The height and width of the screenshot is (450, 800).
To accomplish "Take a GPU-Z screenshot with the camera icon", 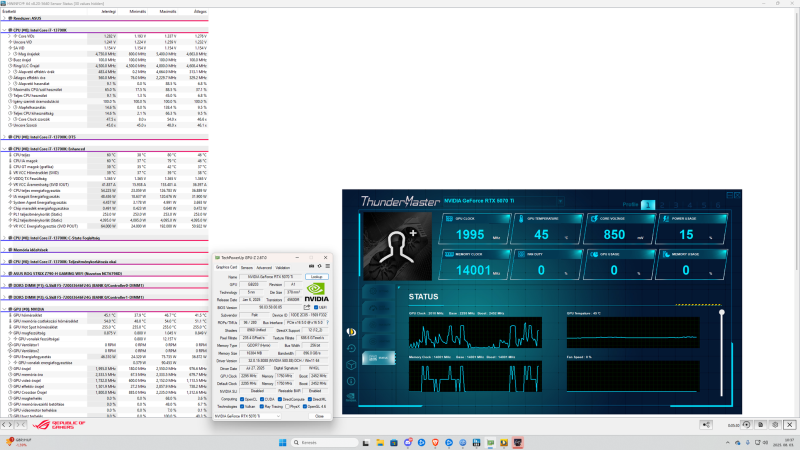I will [x=311, y=266].
